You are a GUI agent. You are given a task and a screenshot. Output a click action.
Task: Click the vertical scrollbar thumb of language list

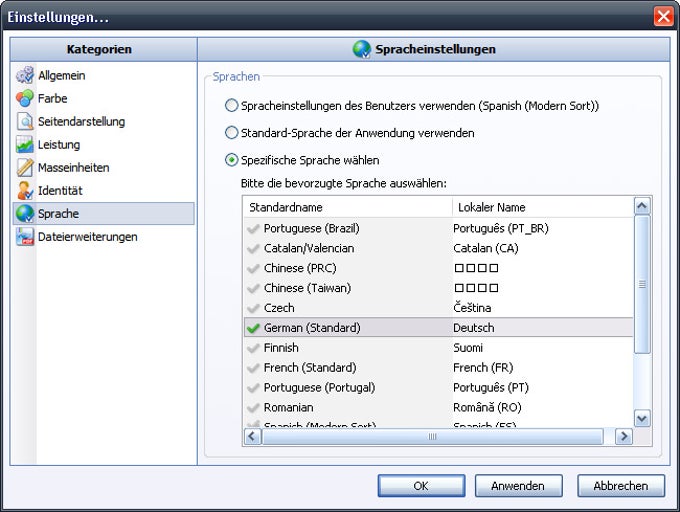tap(642, 284)
